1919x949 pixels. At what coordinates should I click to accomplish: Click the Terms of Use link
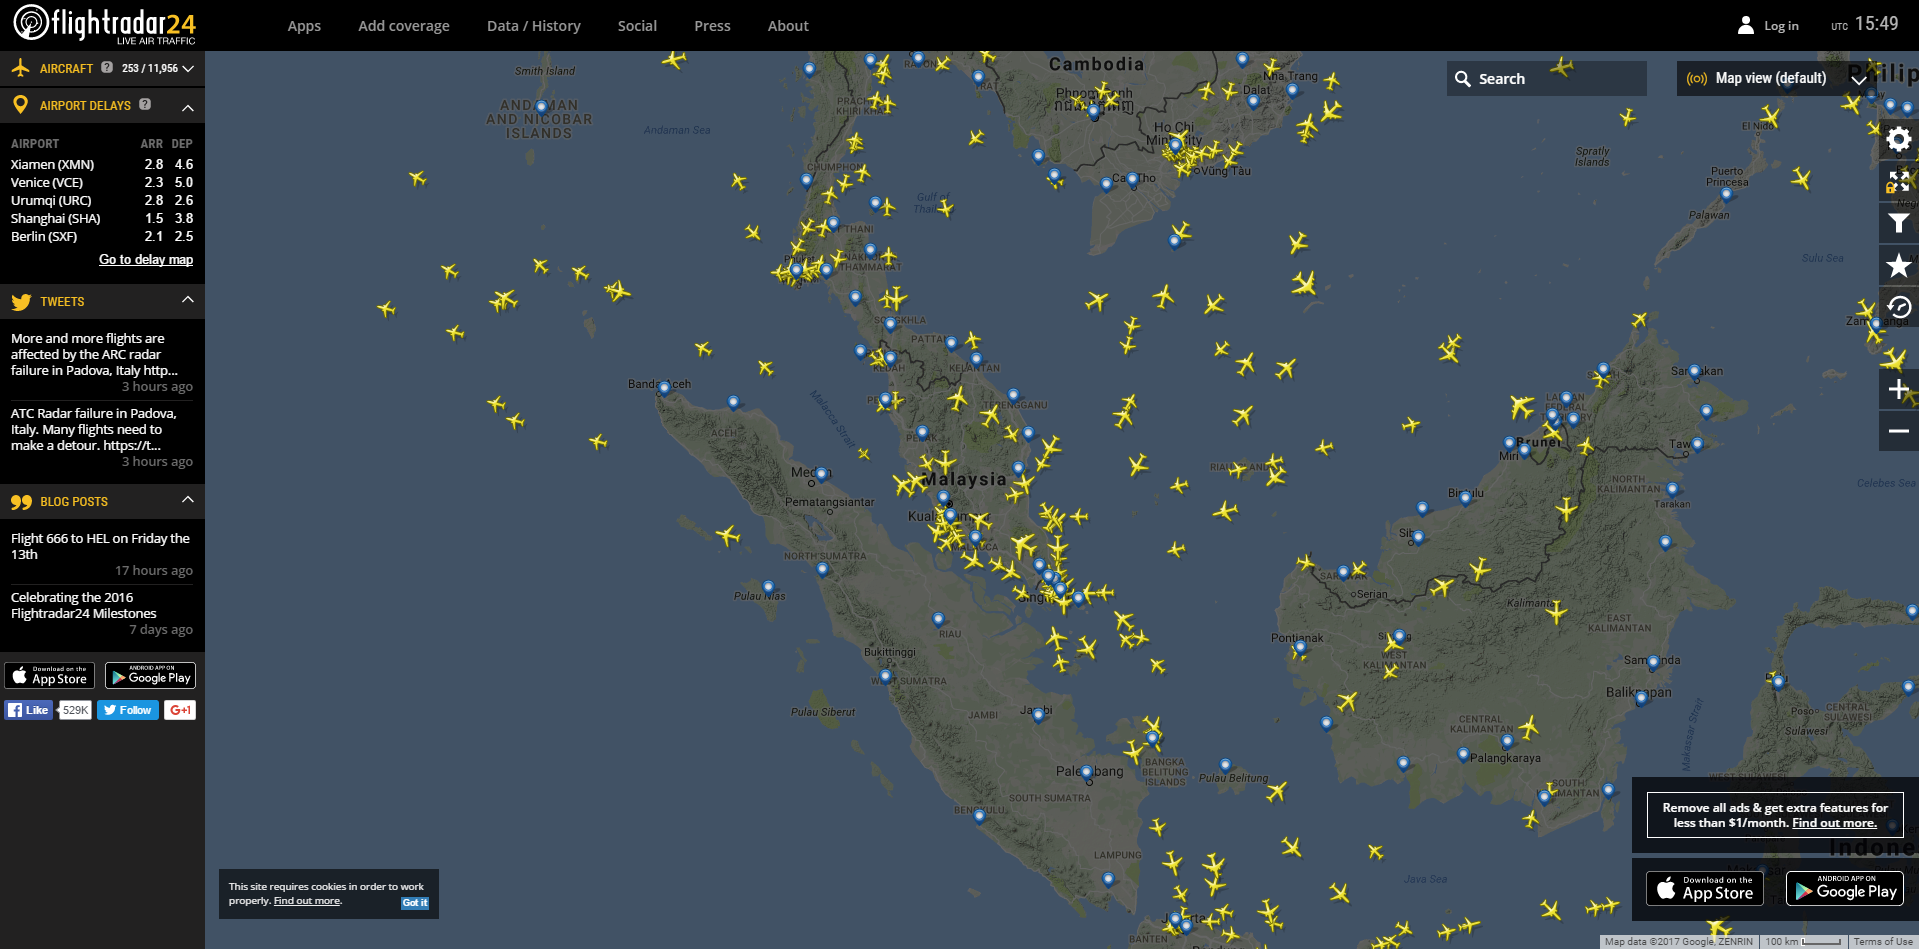[x=1883, y=942]
